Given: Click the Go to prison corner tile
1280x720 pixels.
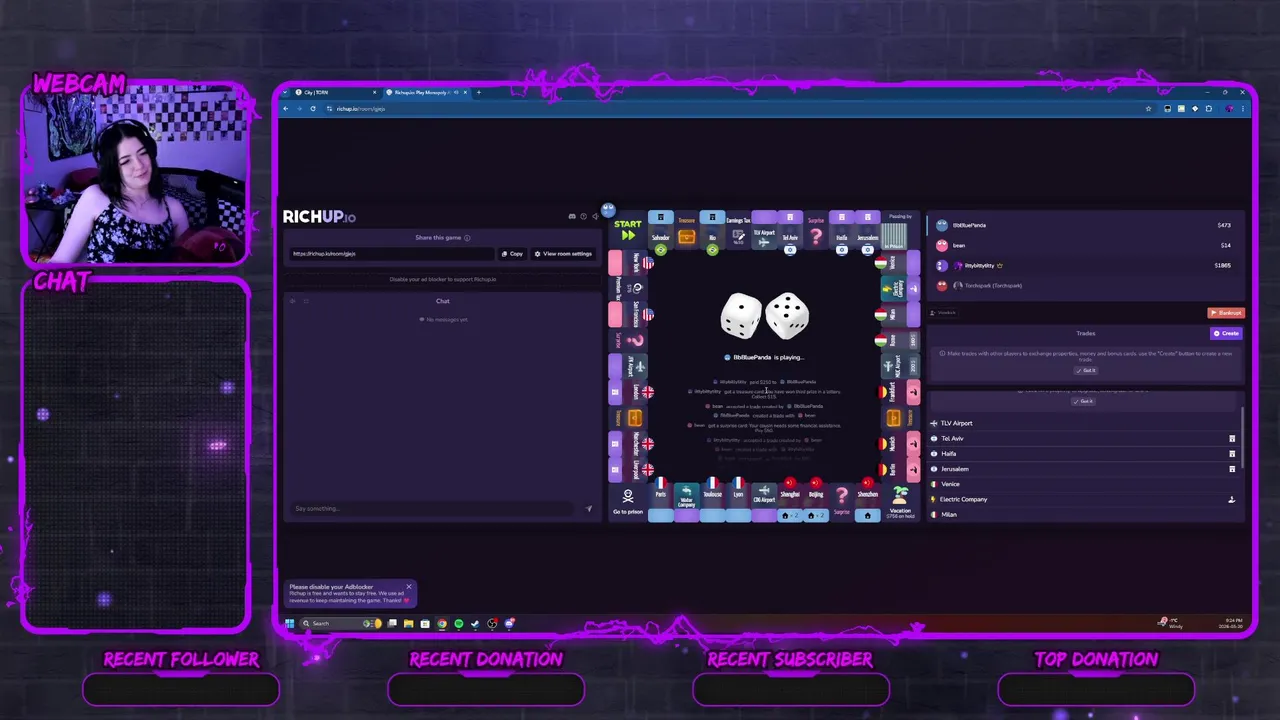Looking at the screenshot, I should [628, 501].
